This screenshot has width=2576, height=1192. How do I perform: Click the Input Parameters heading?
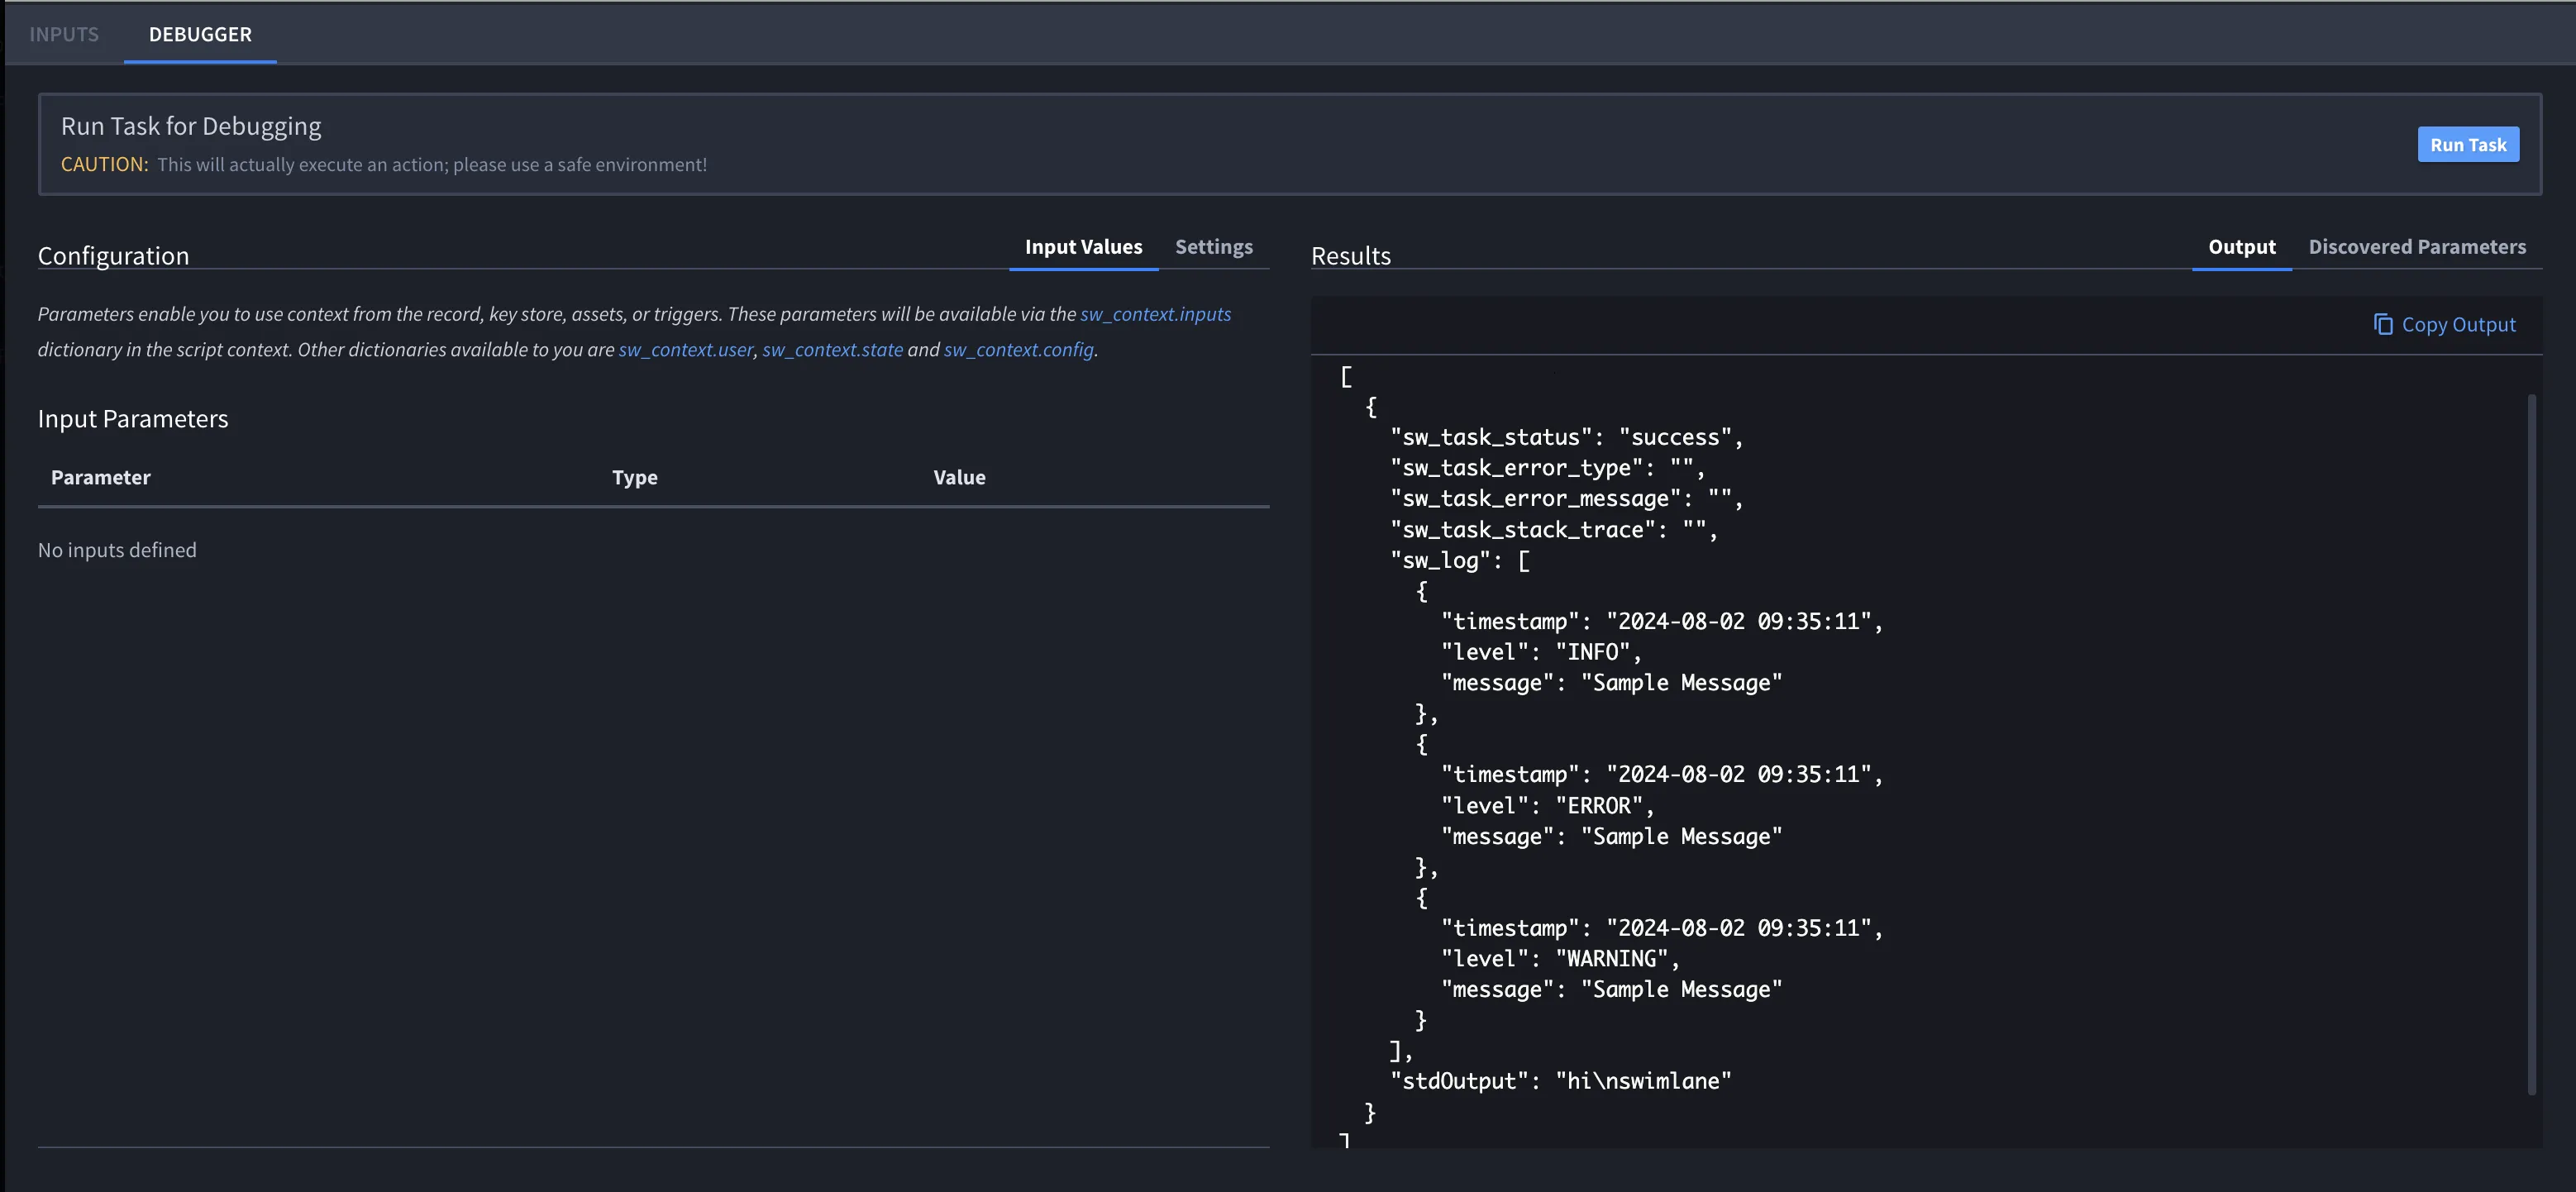(133, 418)
